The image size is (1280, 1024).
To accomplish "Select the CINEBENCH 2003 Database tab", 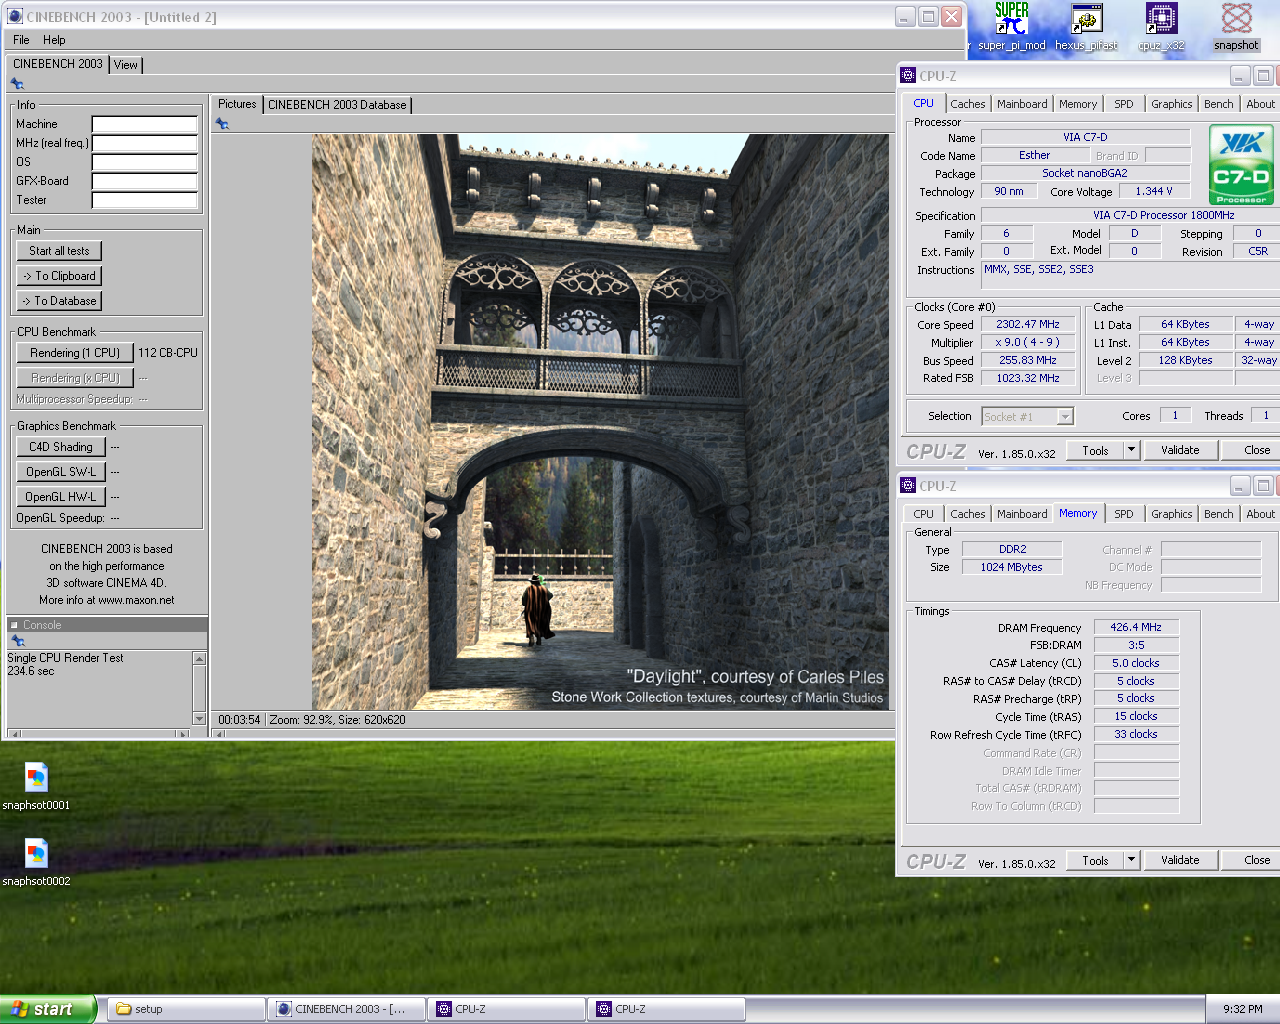I will (x=337, y=104).
